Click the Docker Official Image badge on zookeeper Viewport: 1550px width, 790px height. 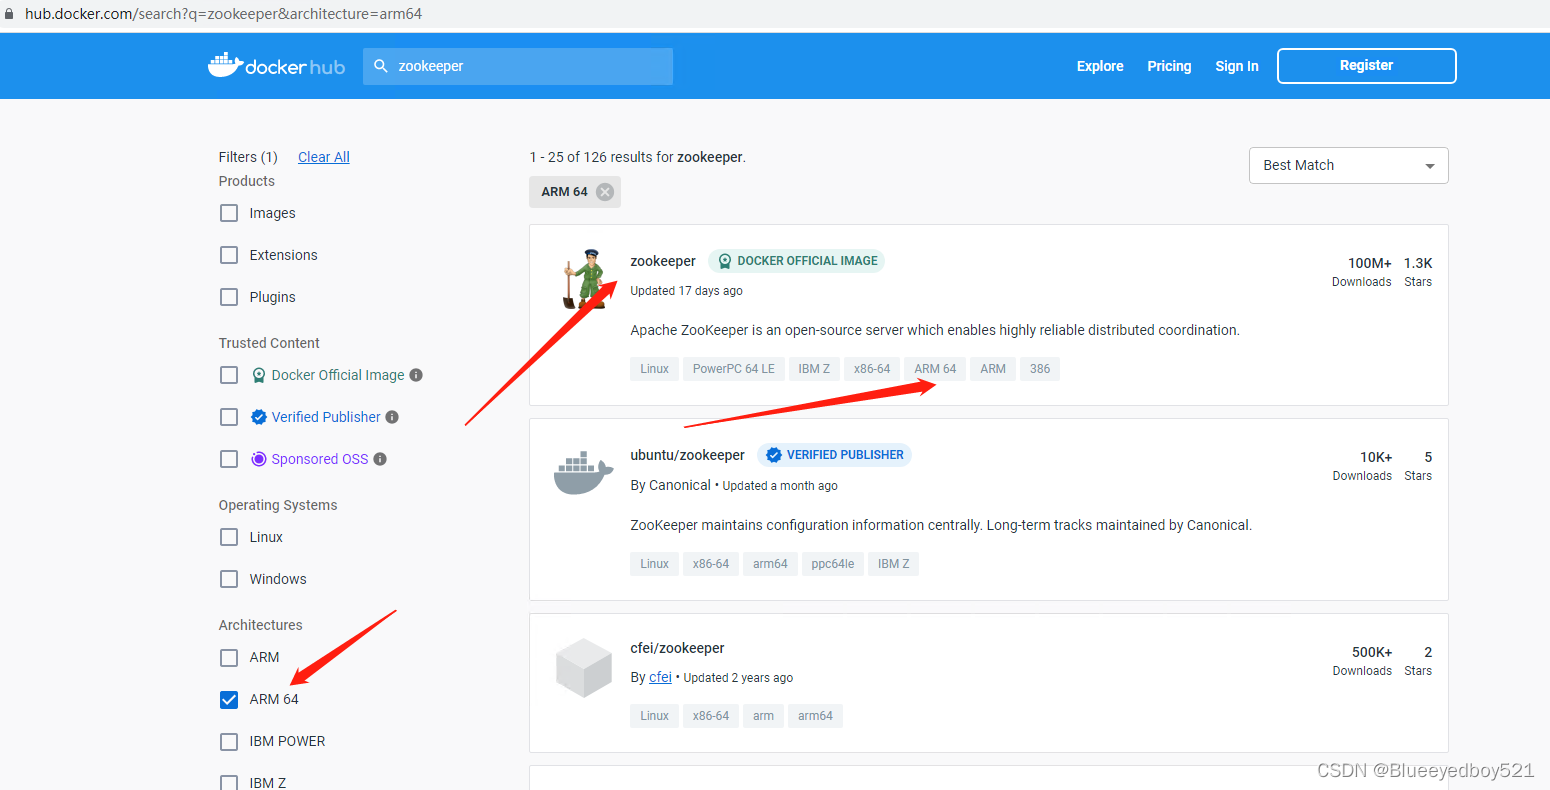point(796,261)
